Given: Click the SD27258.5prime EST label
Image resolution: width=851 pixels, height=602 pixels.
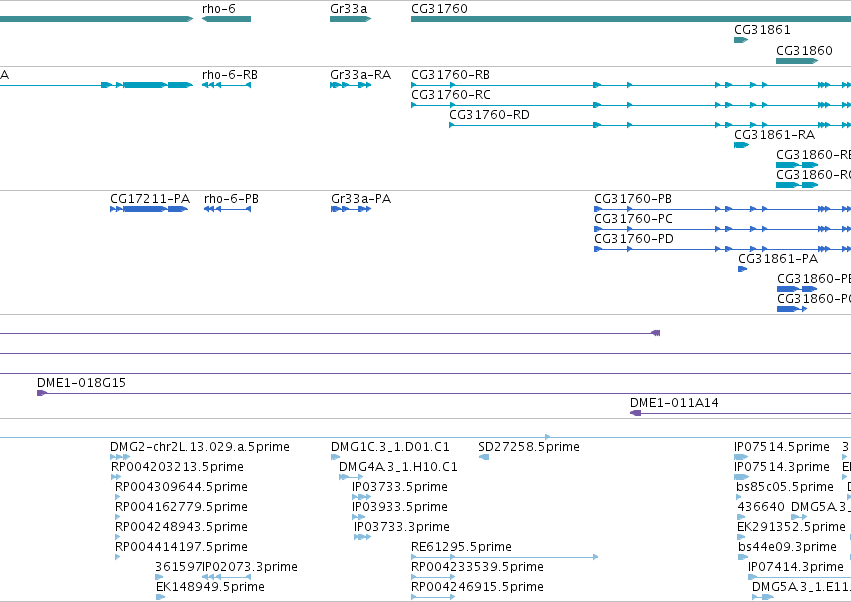Looking at the screenshot, I should (529, 447).
